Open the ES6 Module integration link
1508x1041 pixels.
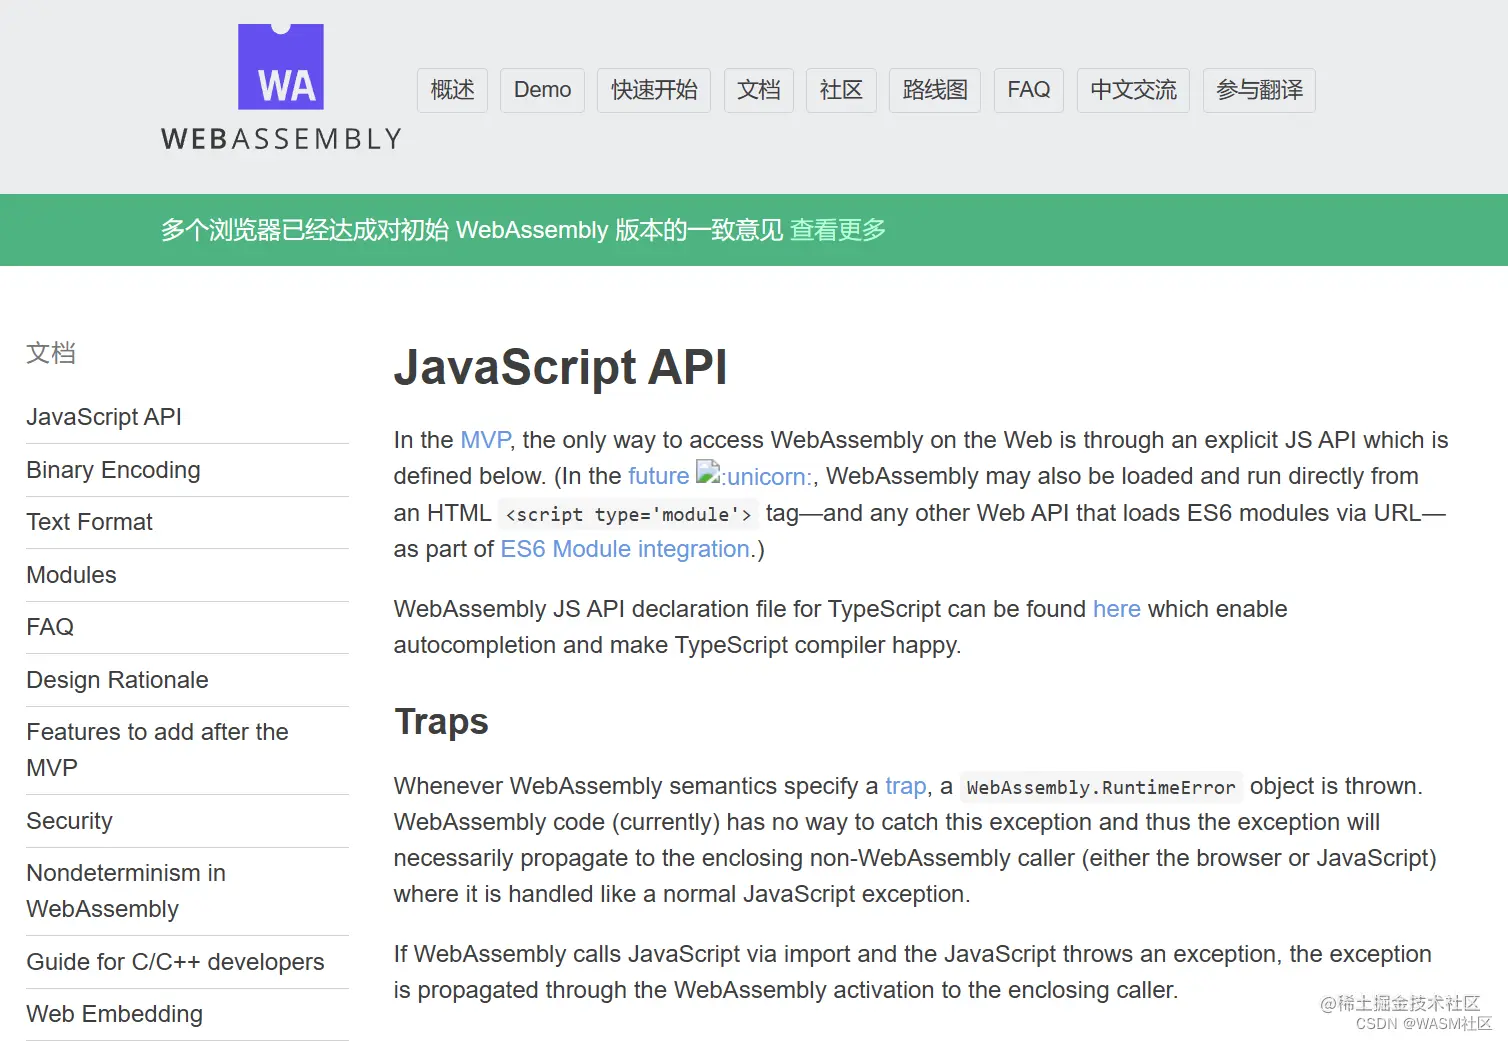click(x=625, y=549)
